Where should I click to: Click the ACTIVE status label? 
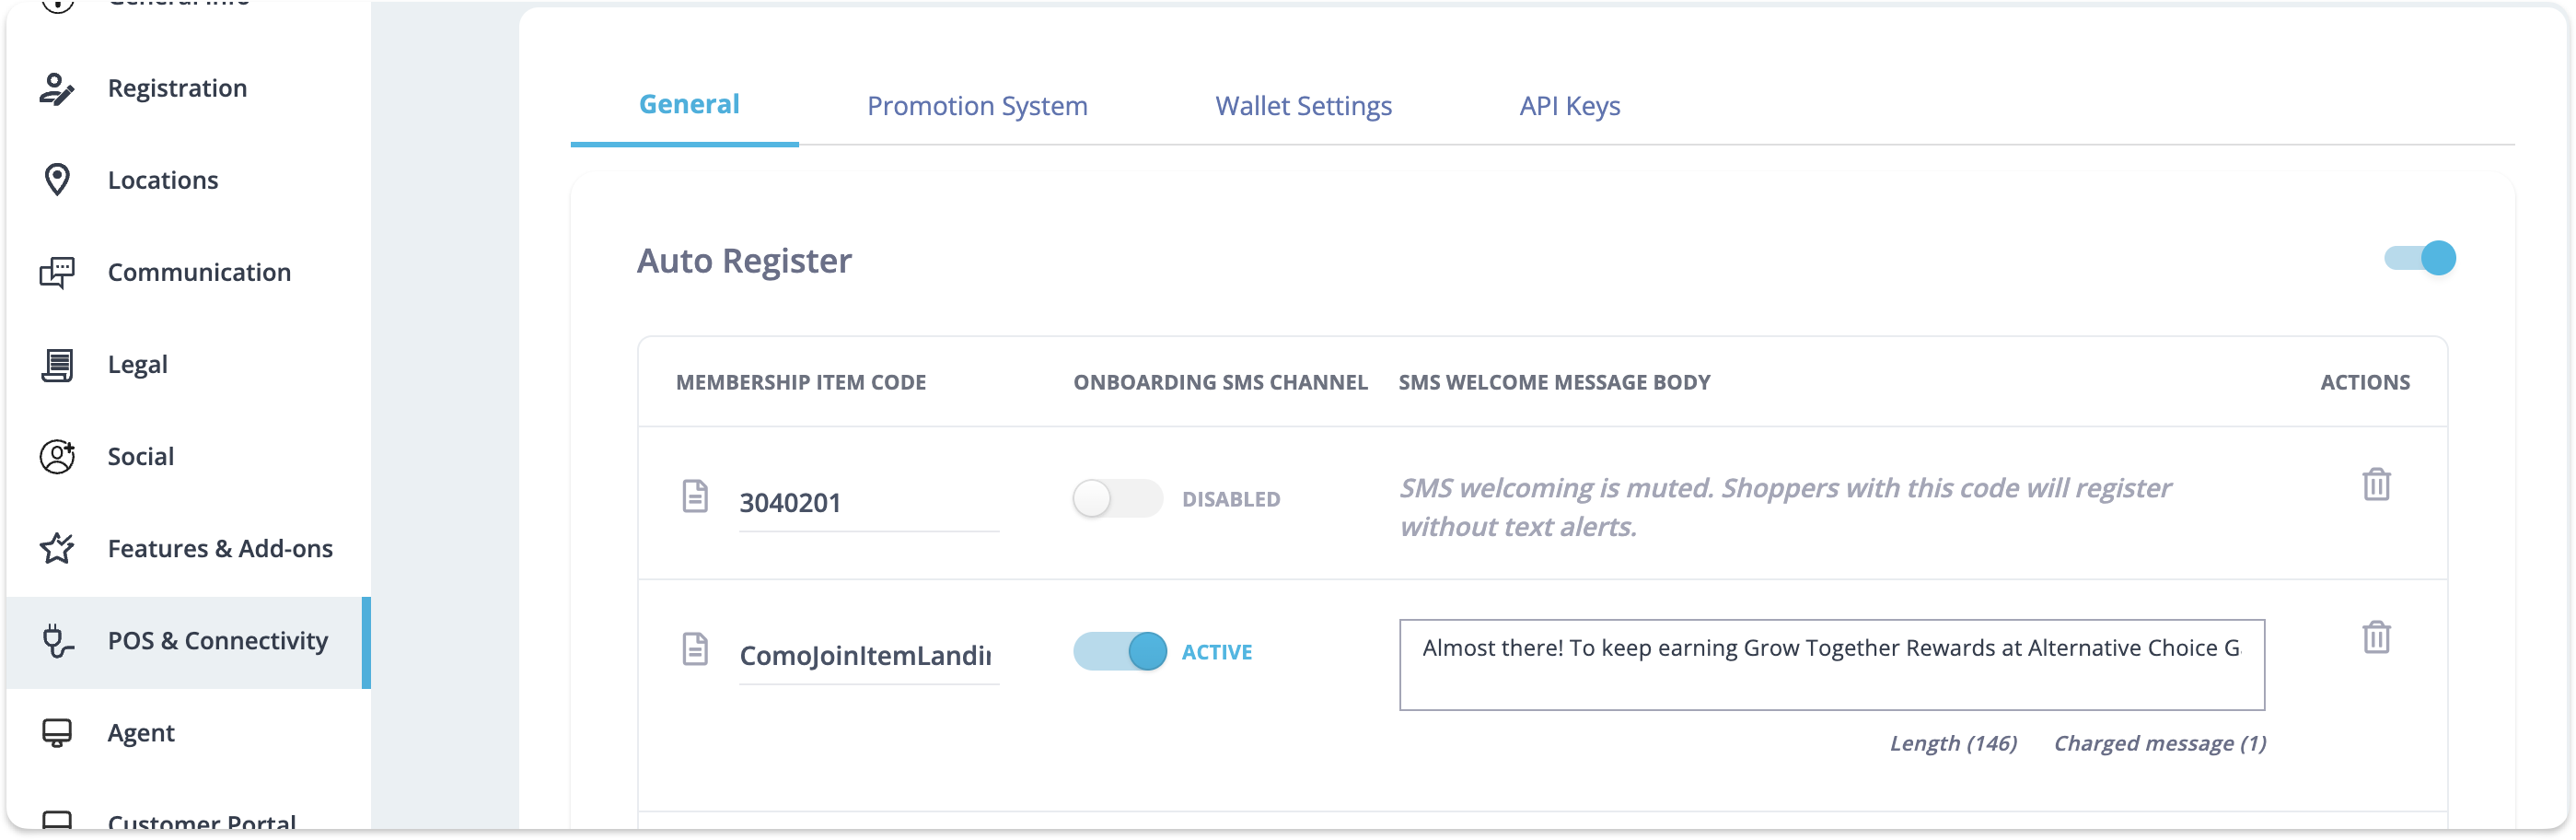tap(1216, 652)
